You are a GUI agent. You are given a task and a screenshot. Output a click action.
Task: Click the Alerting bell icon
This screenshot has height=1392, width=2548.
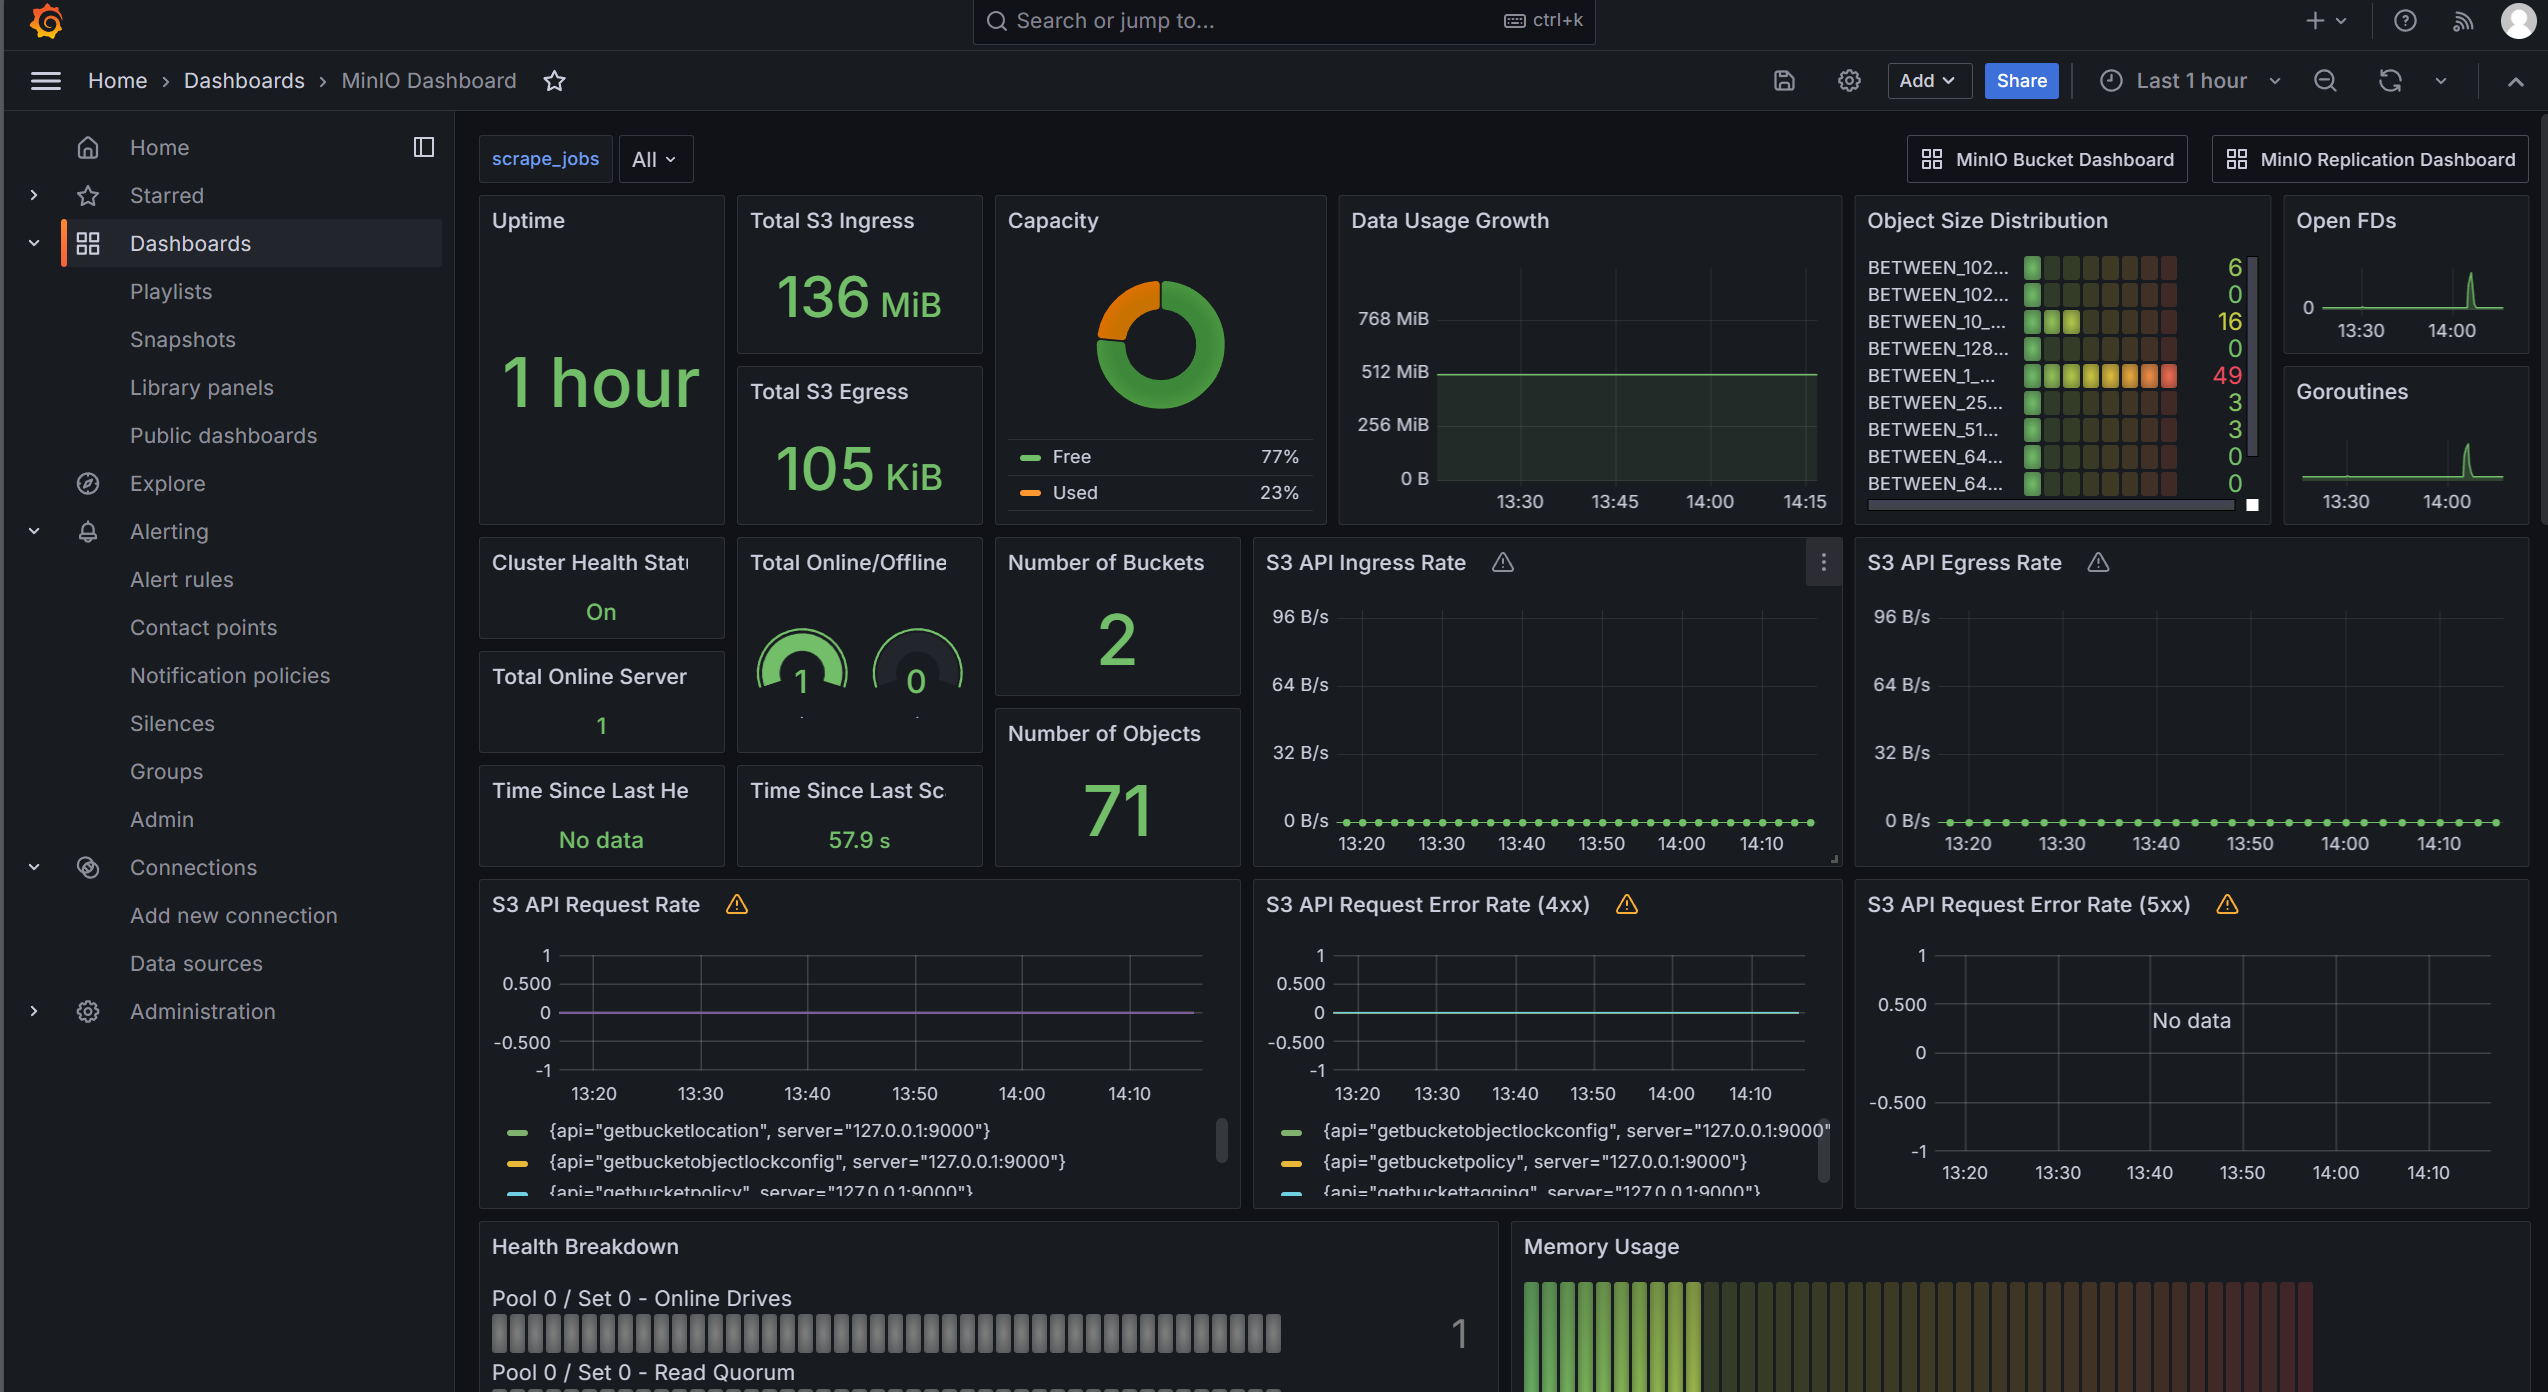[x=88, y=531]
